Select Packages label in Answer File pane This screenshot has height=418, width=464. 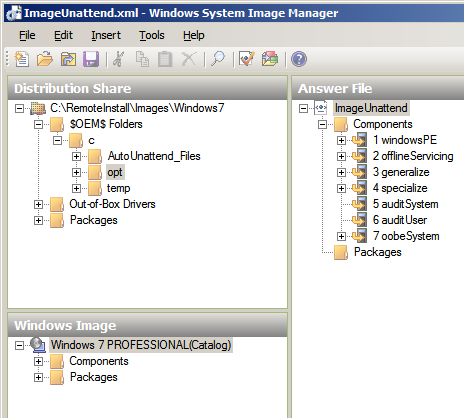(x=378, y=252)
